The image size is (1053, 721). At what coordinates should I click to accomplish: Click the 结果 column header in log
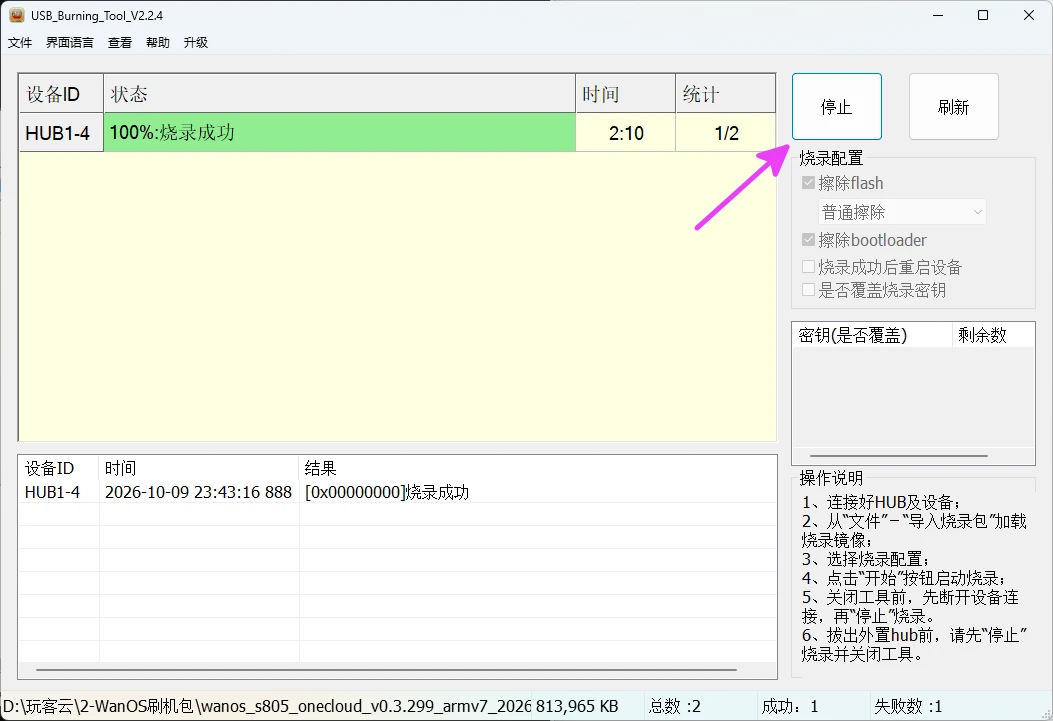pyautogui.click(x=537, y=468)
